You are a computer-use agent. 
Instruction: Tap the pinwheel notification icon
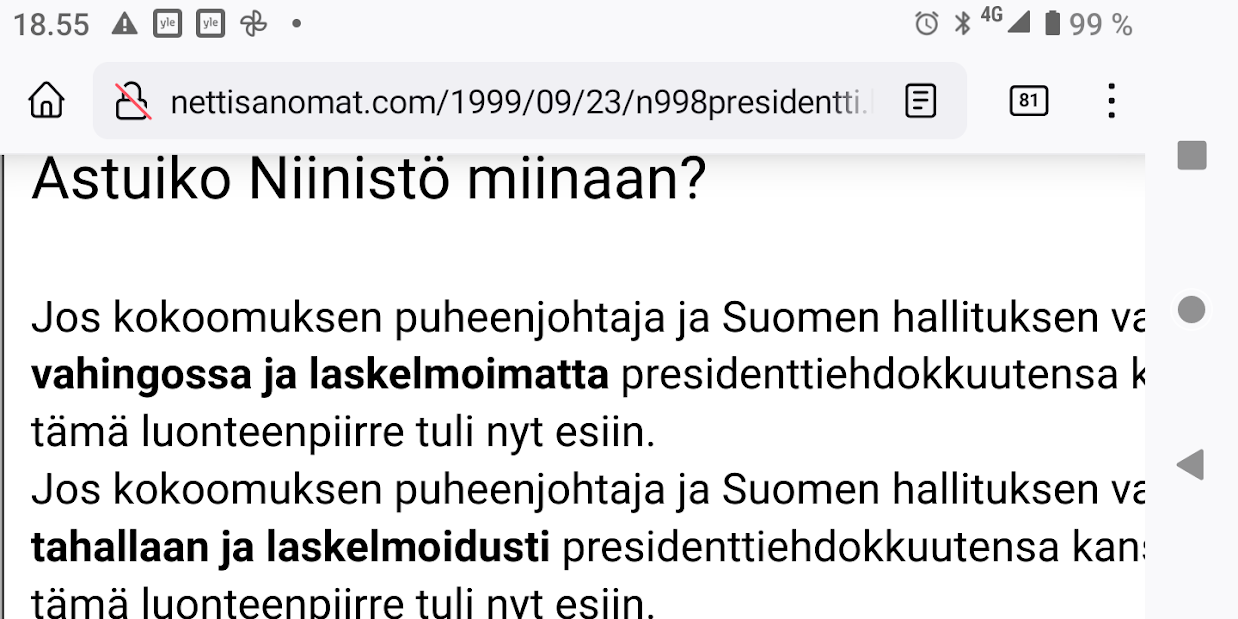point(253,24)
